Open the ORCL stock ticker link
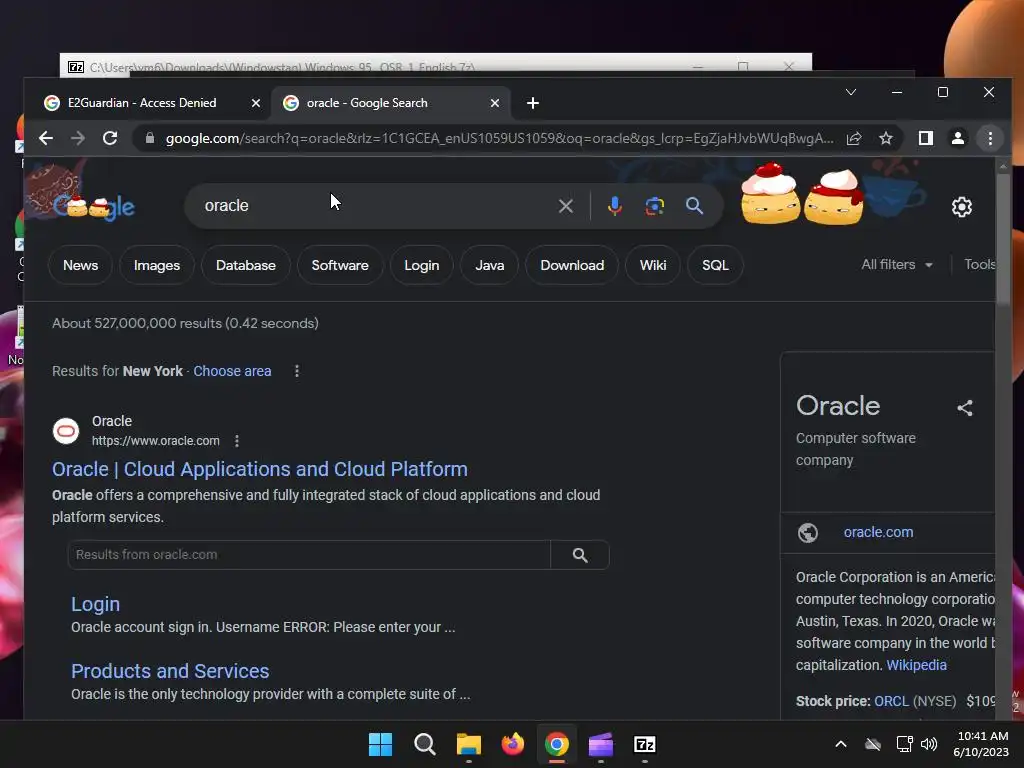The image size is (1024, 768). [891, 701]
